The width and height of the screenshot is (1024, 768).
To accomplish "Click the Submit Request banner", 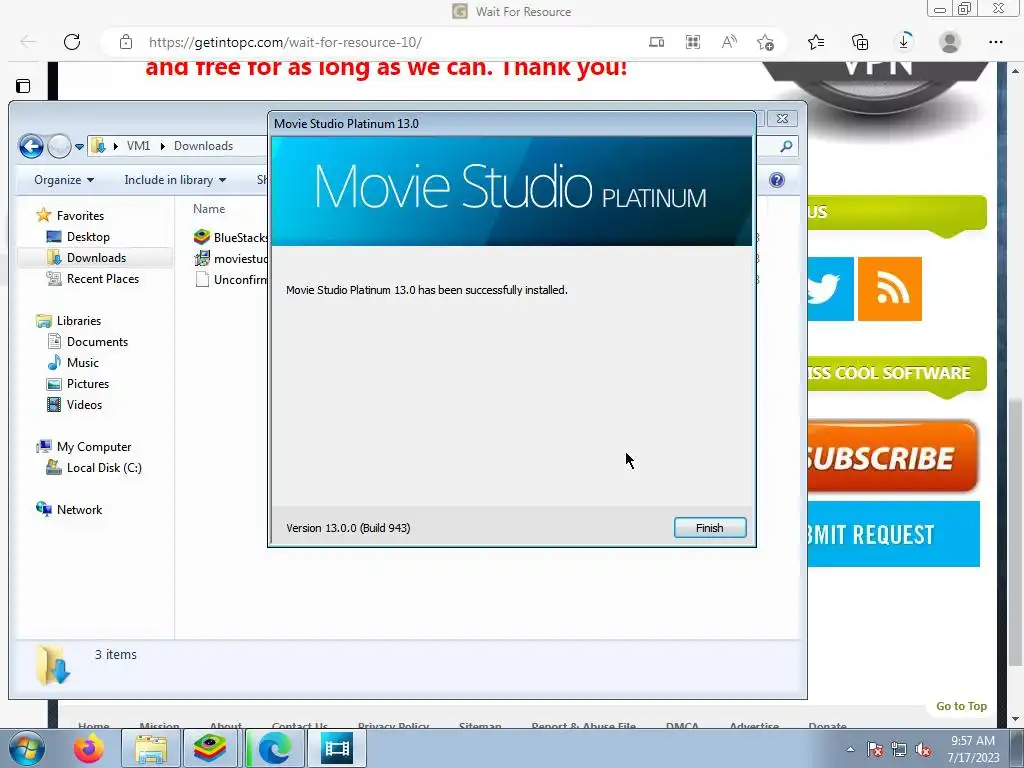I will pyautogui.click(x=893, y=534).
